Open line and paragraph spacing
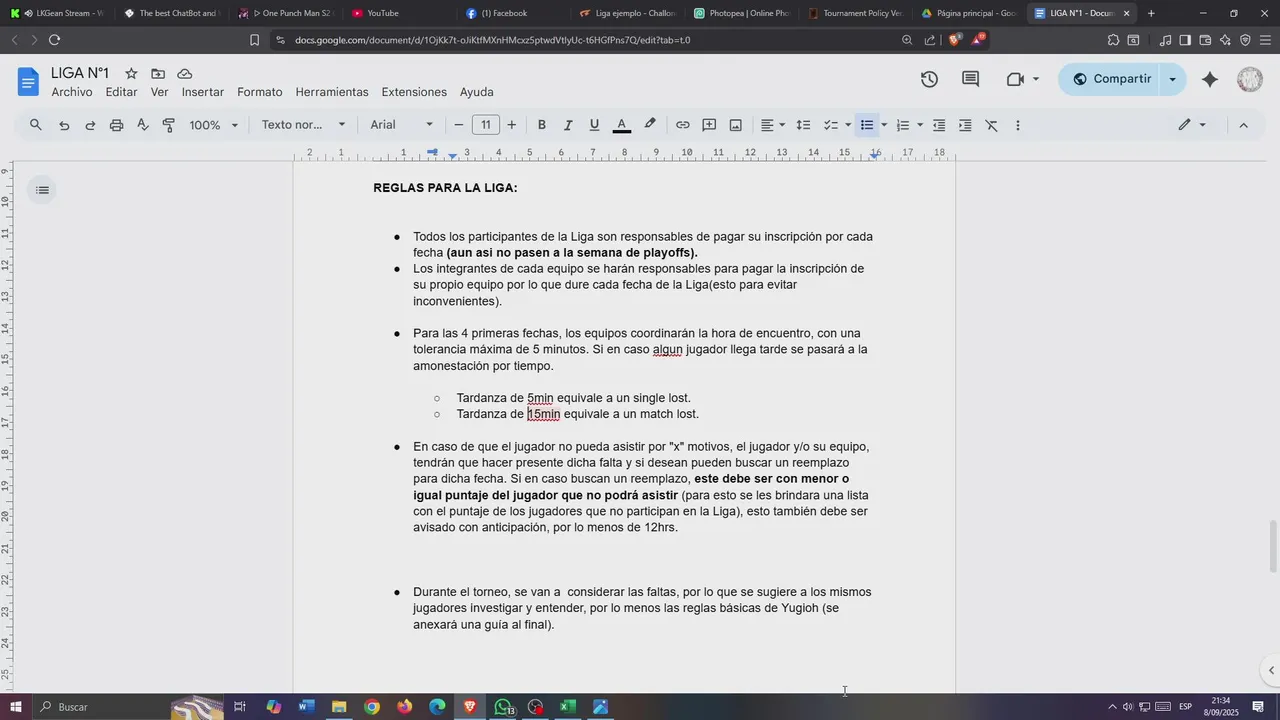This screenshot has height=720, width=1280. coord(803,125)
